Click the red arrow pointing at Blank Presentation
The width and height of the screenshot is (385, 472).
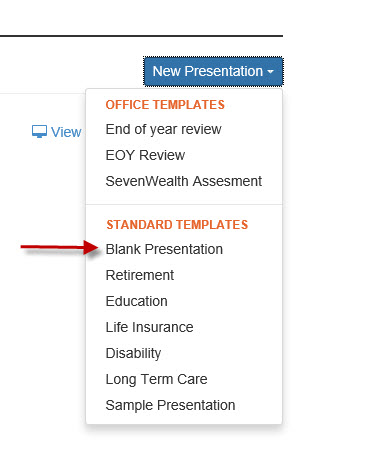60,248
